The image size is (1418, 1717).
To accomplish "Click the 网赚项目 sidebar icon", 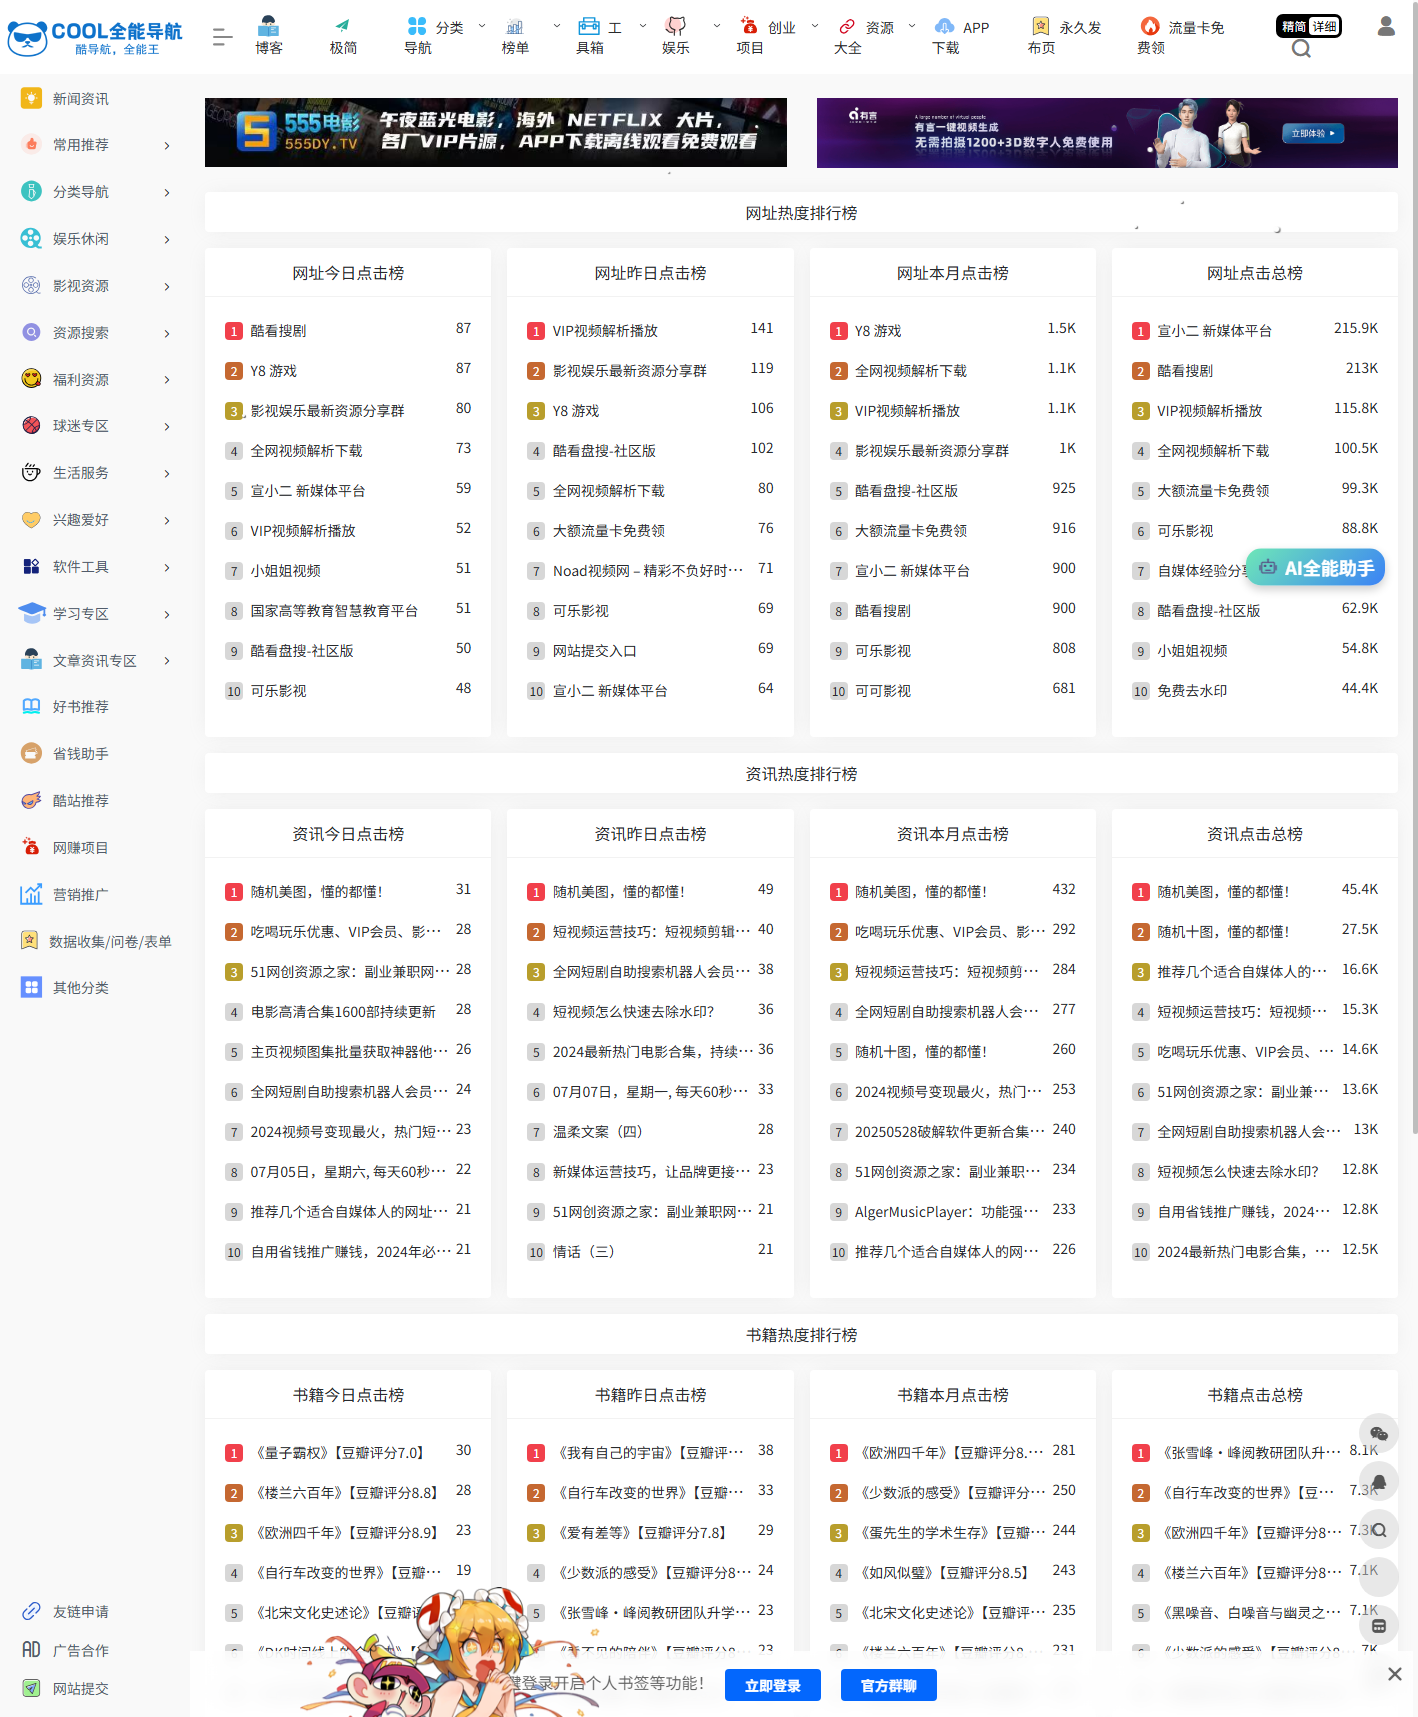I will (31, 847).
